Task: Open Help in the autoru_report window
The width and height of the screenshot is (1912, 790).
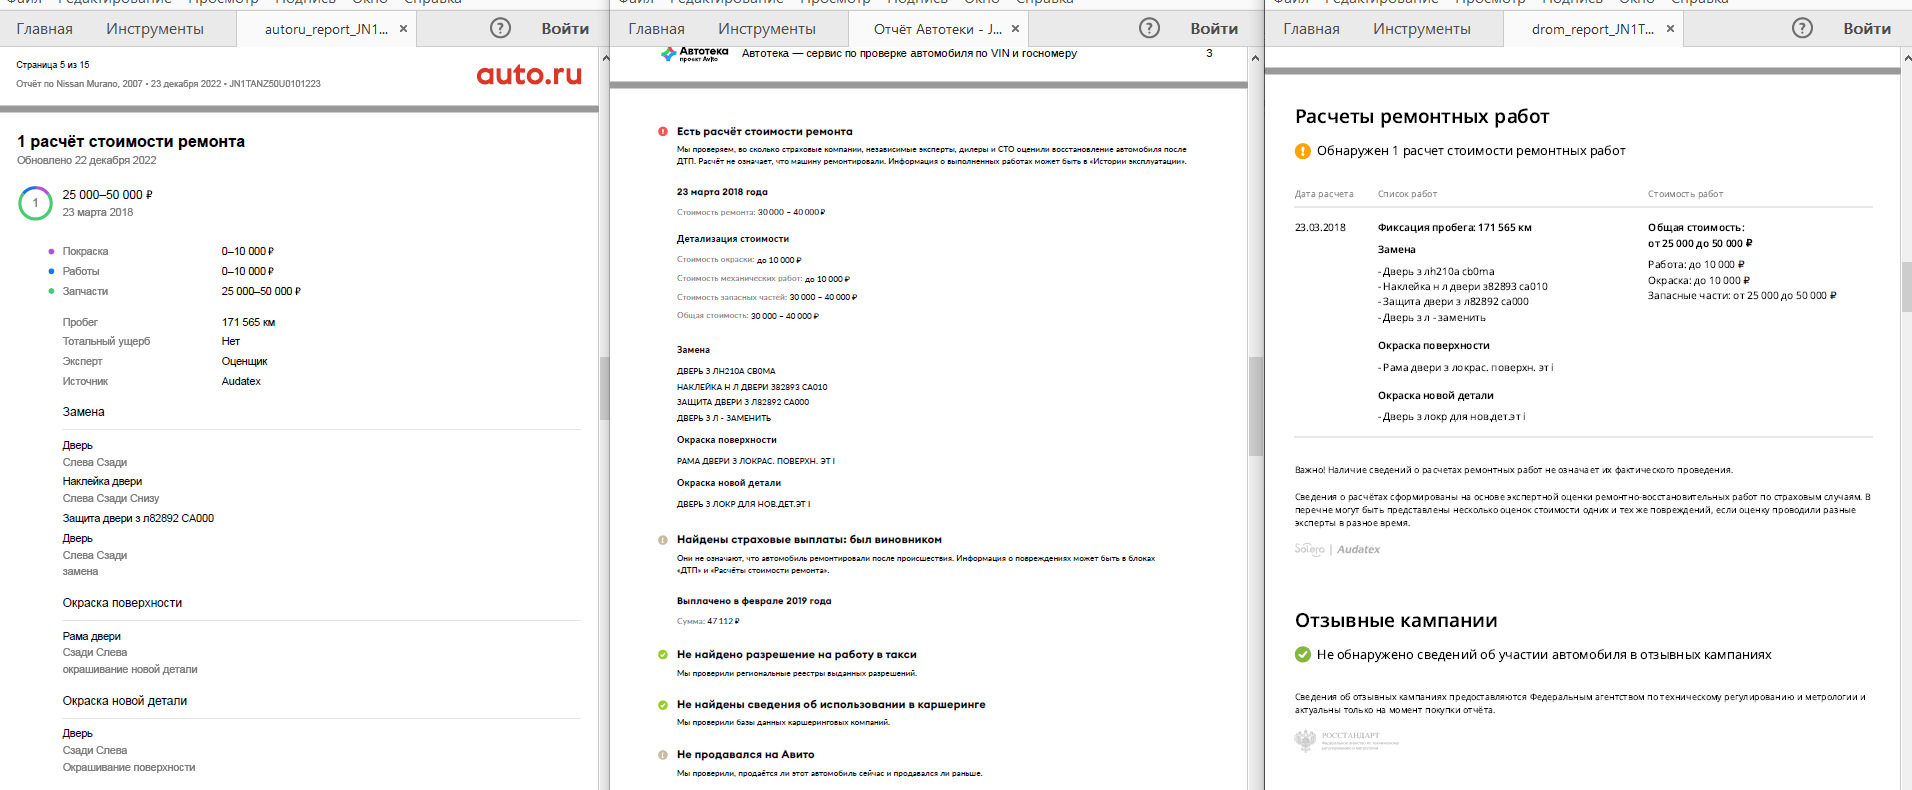Action: pos(500,28)
